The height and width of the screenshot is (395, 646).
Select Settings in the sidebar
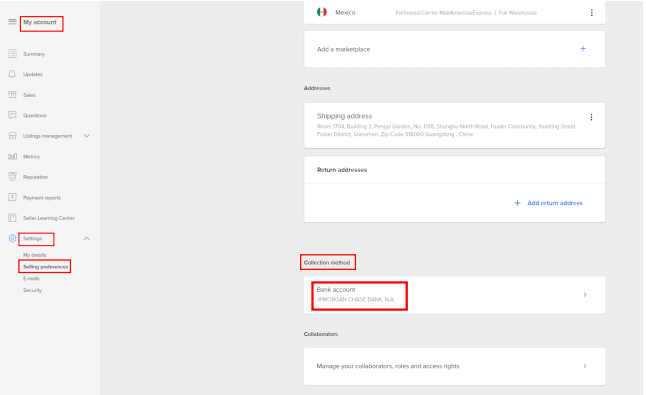click(33, 238)
